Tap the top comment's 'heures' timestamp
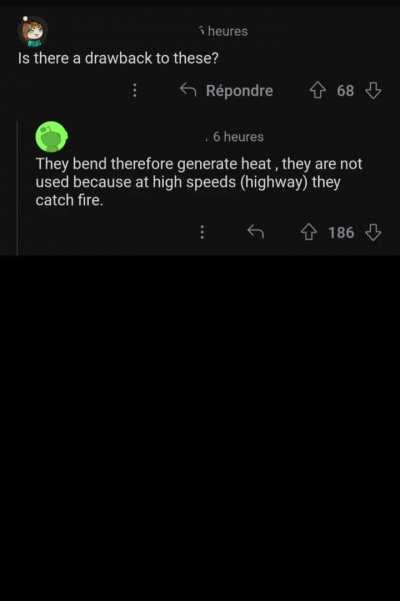Image resolution: width=400 pixels, height=601 pixels. [223, 31]
